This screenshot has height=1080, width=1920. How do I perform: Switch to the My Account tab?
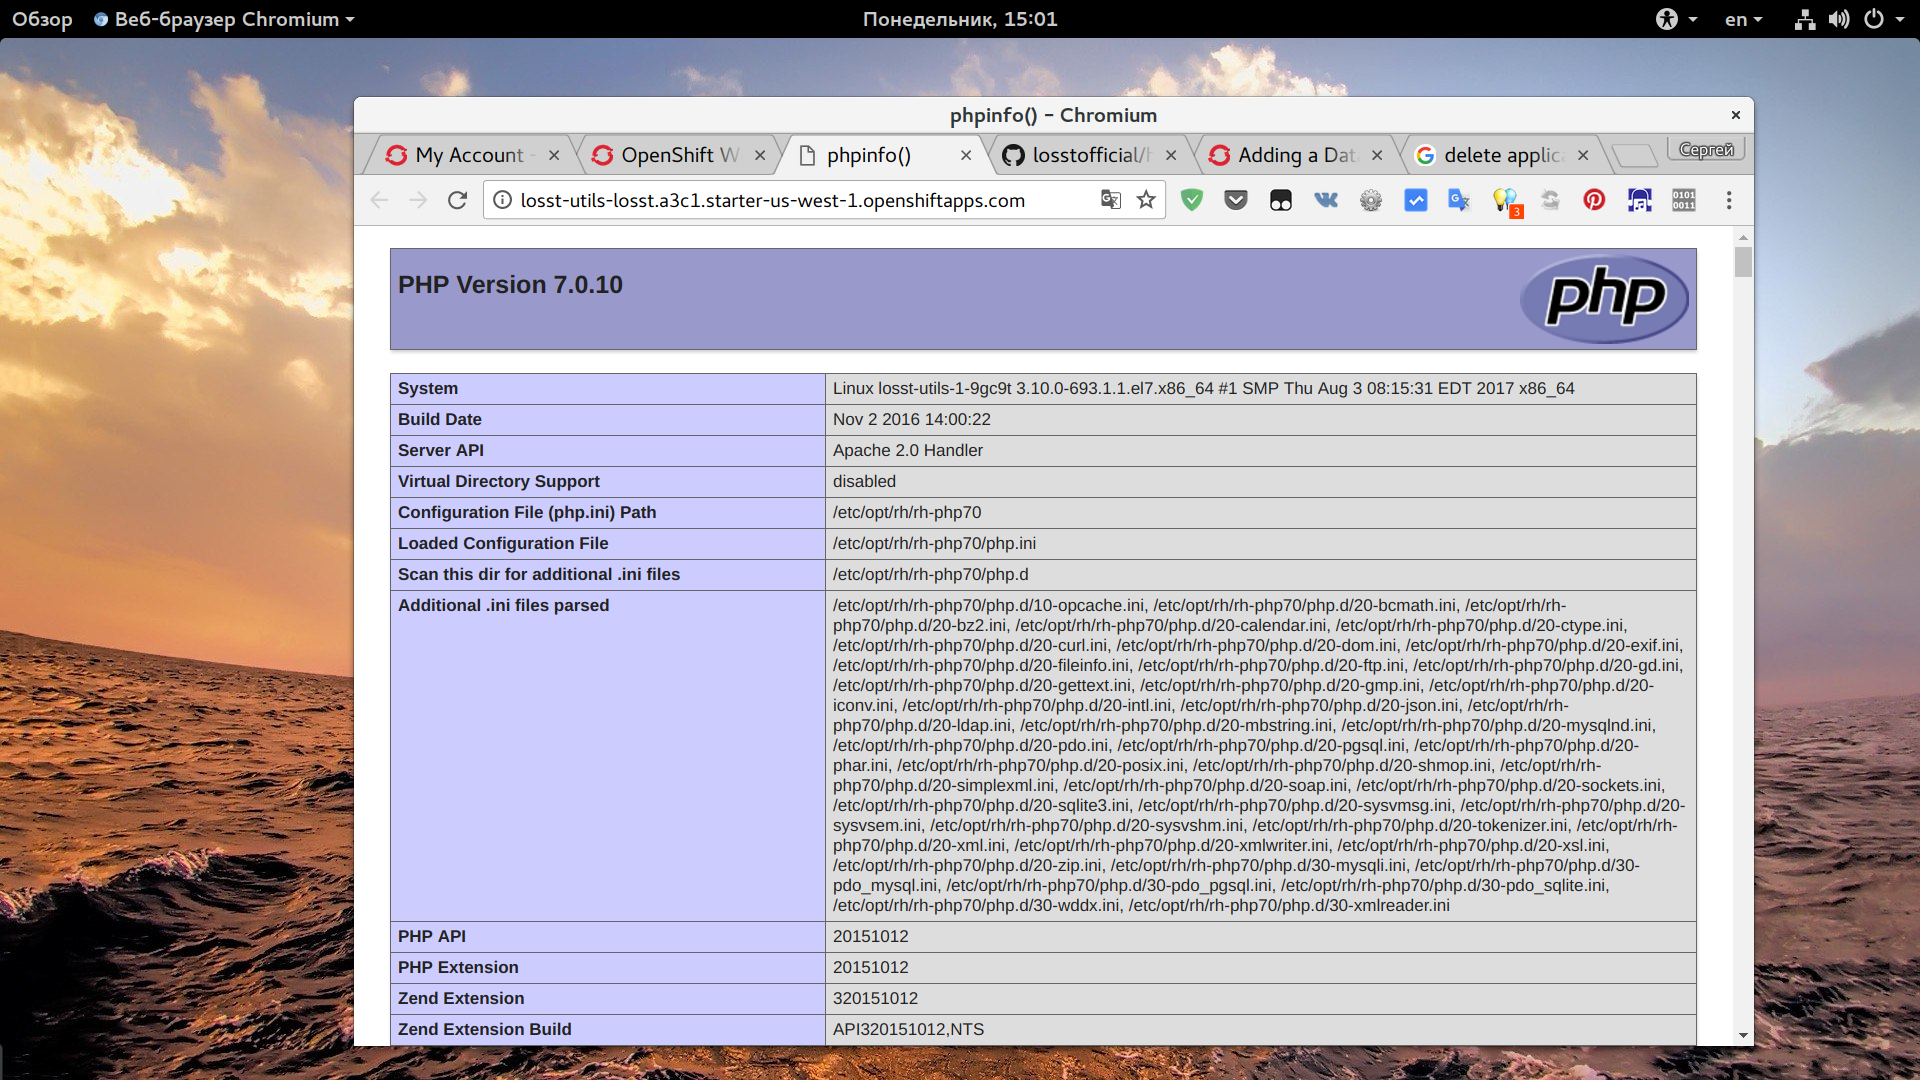click(469, 155)
